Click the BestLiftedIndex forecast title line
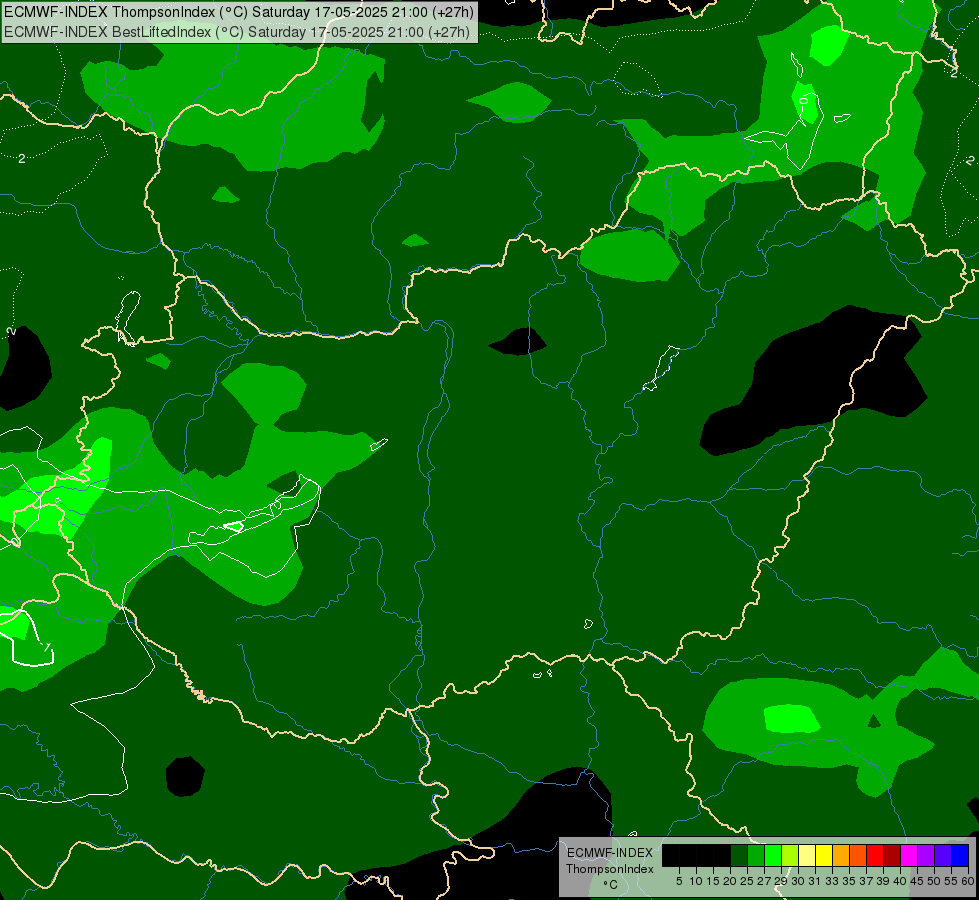The height and width of the screenshot is (900, 979). (x=237, y=32)
